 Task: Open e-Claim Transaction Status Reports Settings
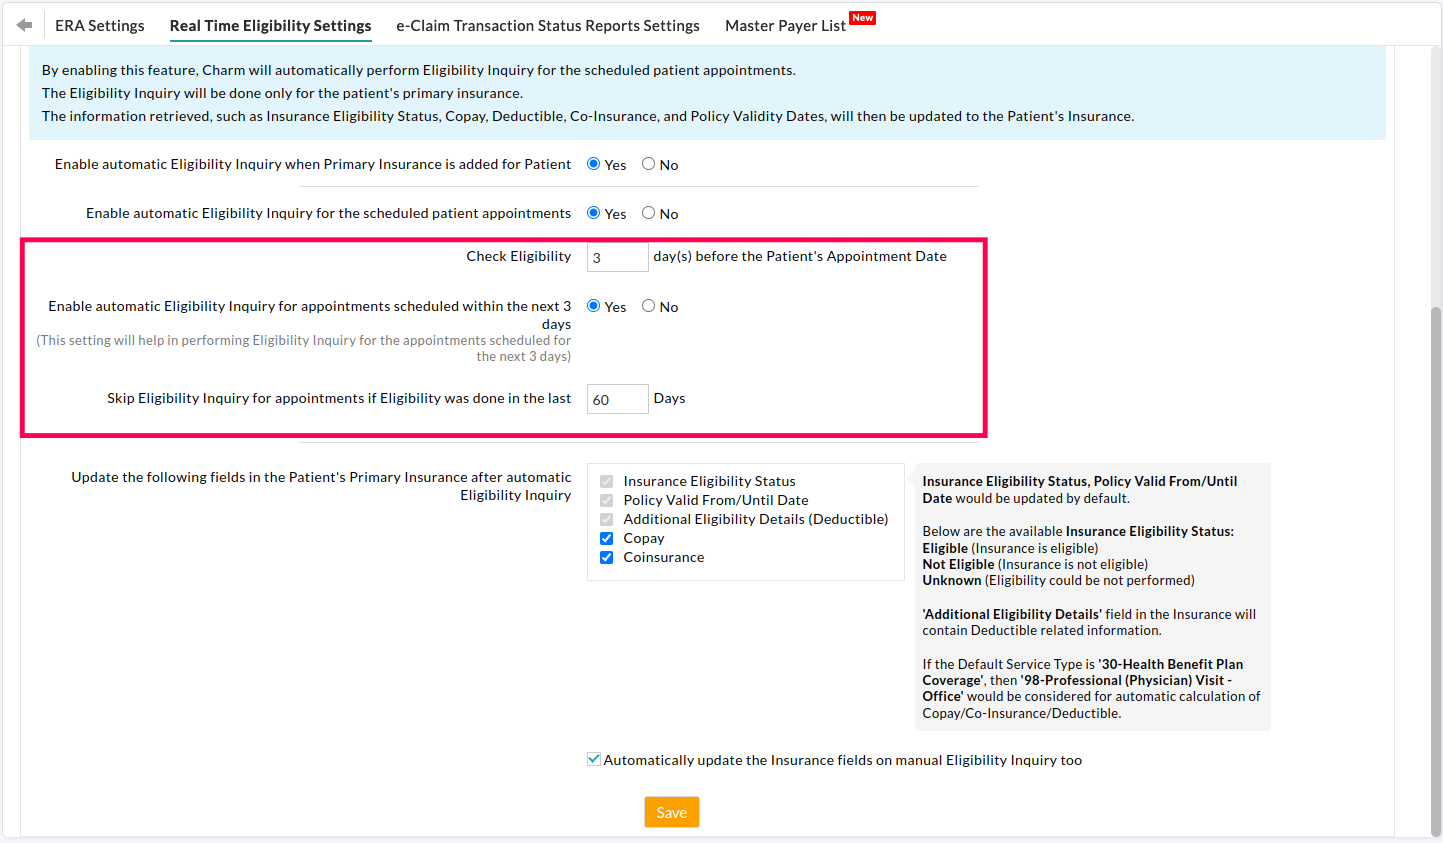pyautogui.click(x=547, y=25)
